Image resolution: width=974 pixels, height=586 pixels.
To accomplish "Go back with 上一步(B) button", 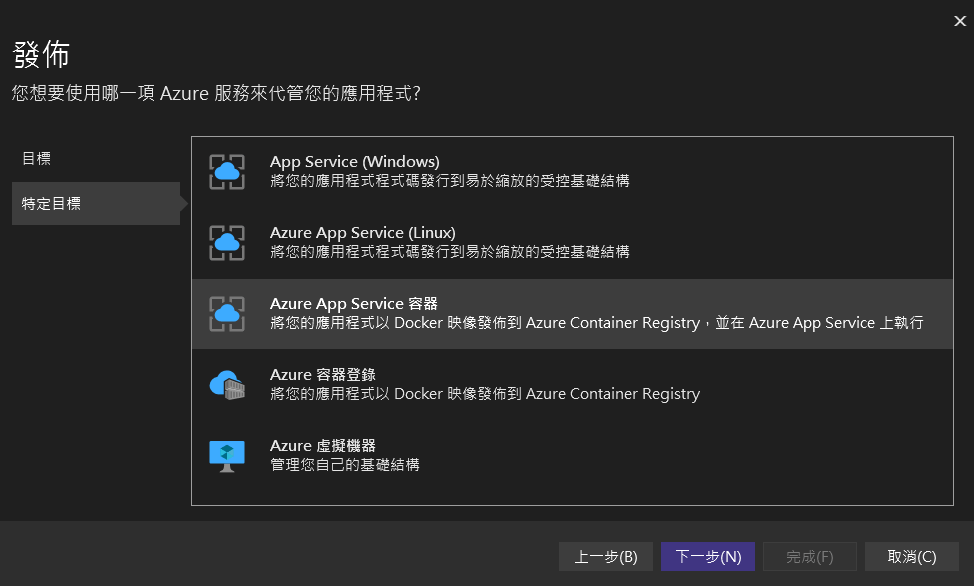I will point(606,557).
